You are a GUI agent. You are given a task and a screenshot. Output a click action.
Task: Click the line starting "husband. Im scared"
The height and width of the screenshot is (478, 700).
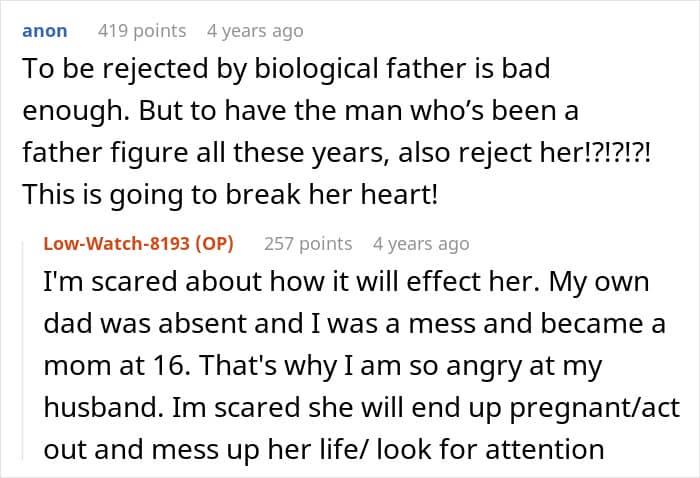point(352,408)
